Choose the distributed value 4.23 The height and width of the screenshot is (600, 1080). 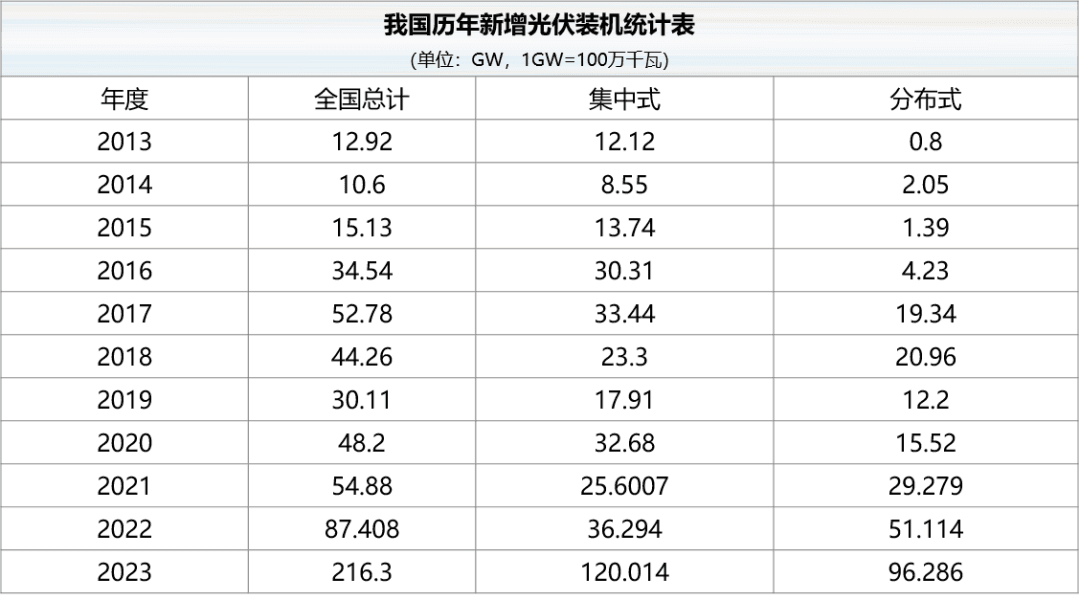925,271
